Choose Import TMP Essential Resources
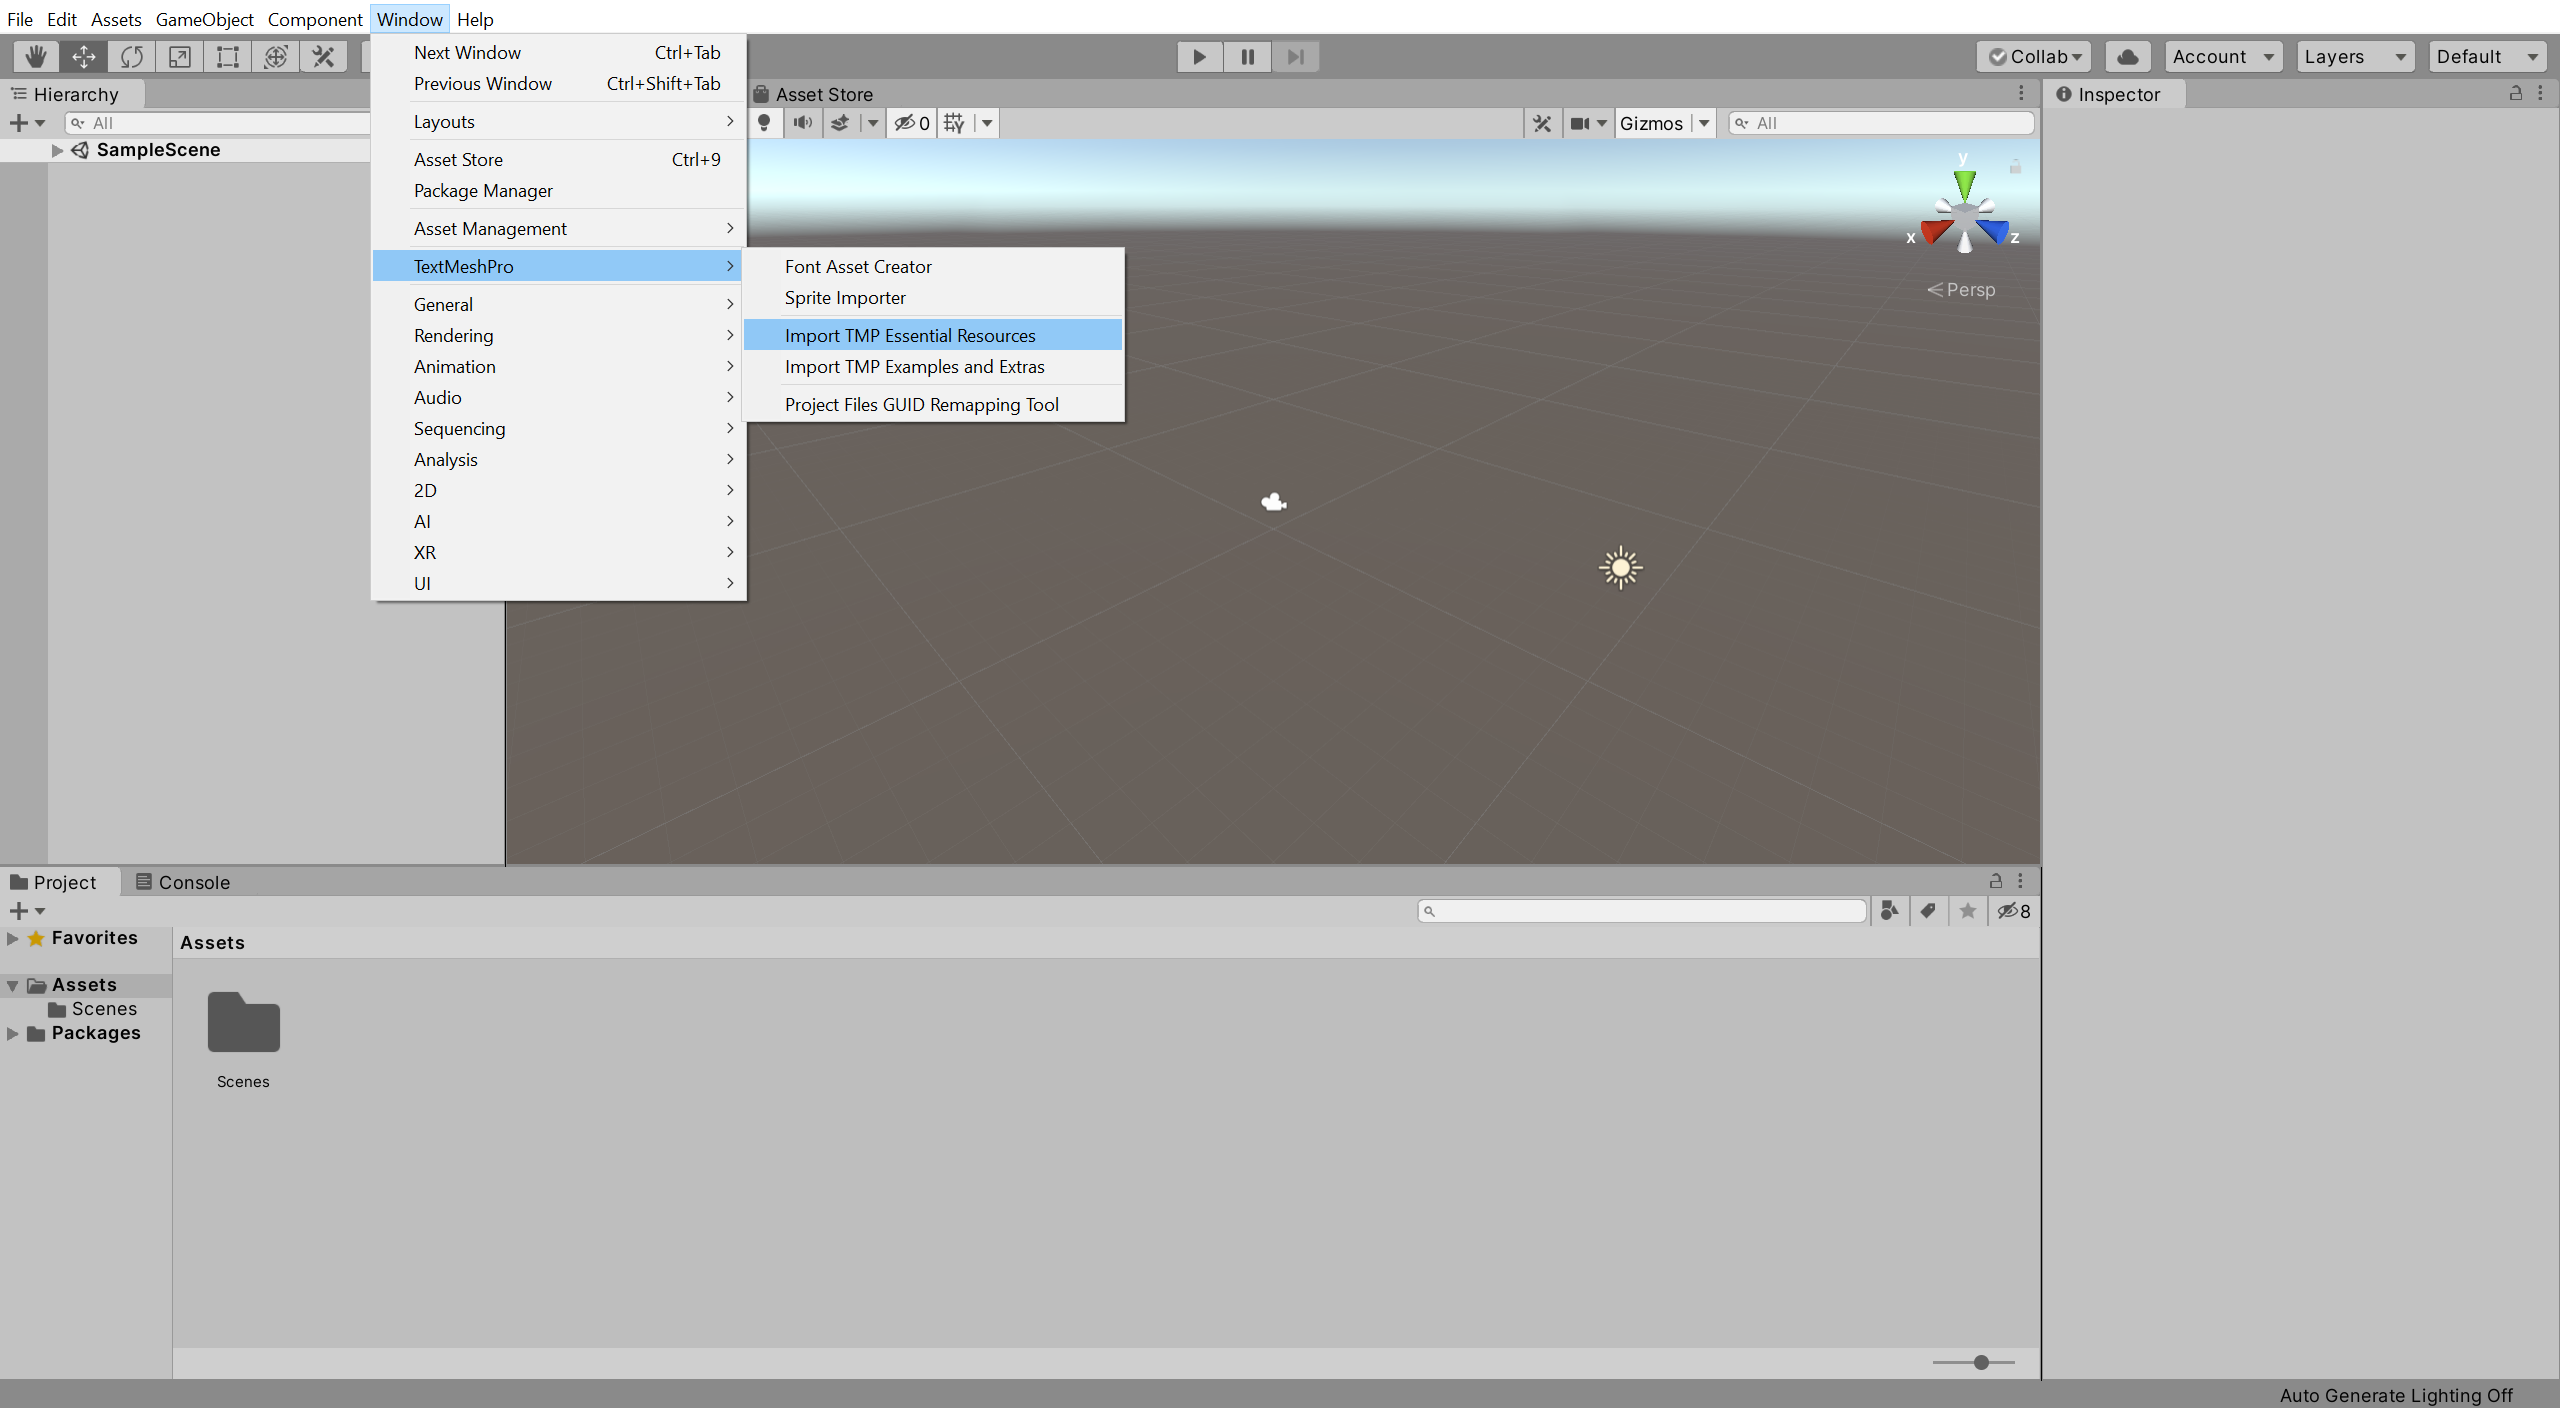The image size is (2560, 1408). coord(909,336)
